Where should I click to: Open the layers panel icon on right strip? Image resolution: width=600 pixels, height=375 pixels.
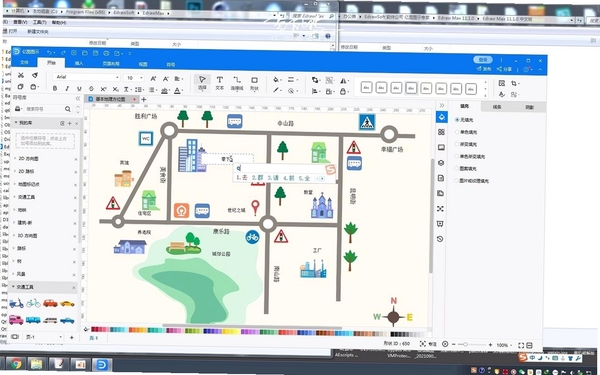[x=441, y=163]
